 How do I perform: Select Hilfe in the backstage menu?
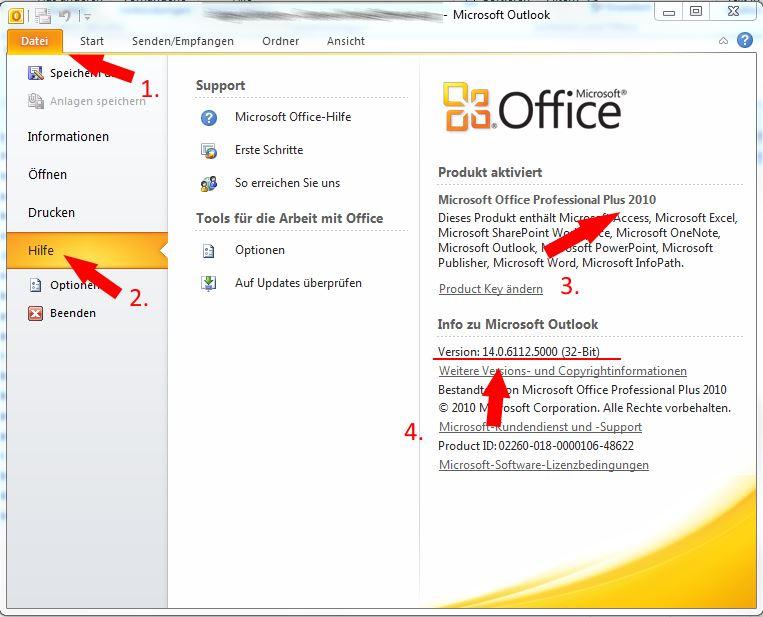click(x=87, y=251)
